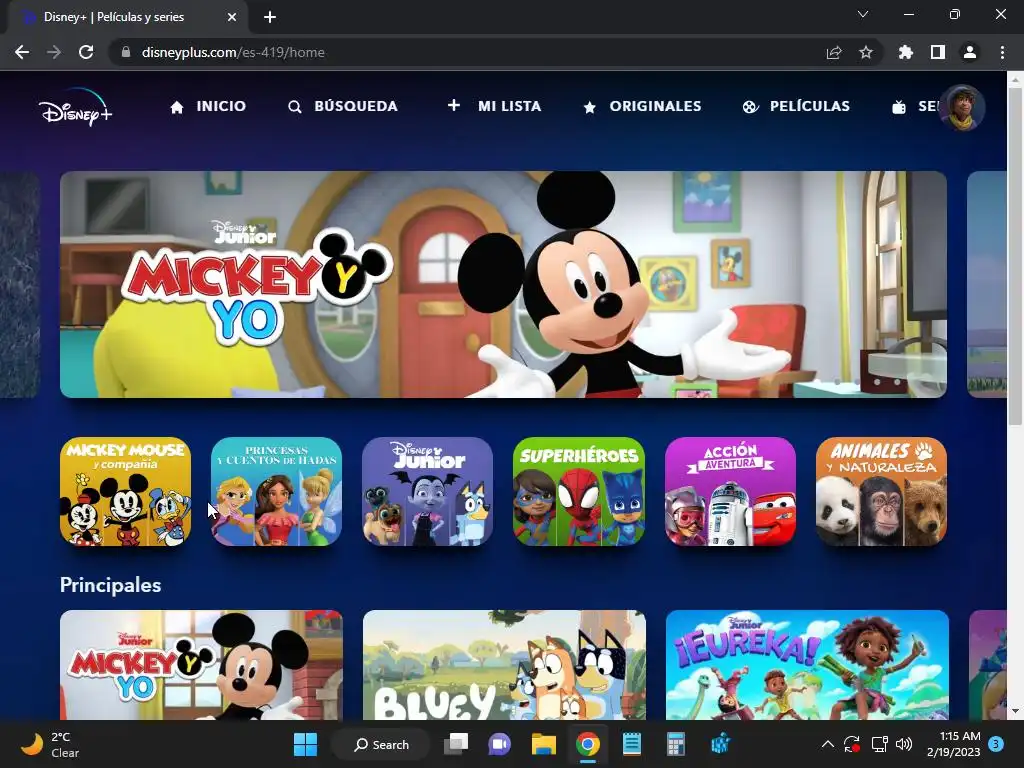Open ORIGINALES in the navigation bar
Screen dimensions: 1024x768
coord(642,106)
